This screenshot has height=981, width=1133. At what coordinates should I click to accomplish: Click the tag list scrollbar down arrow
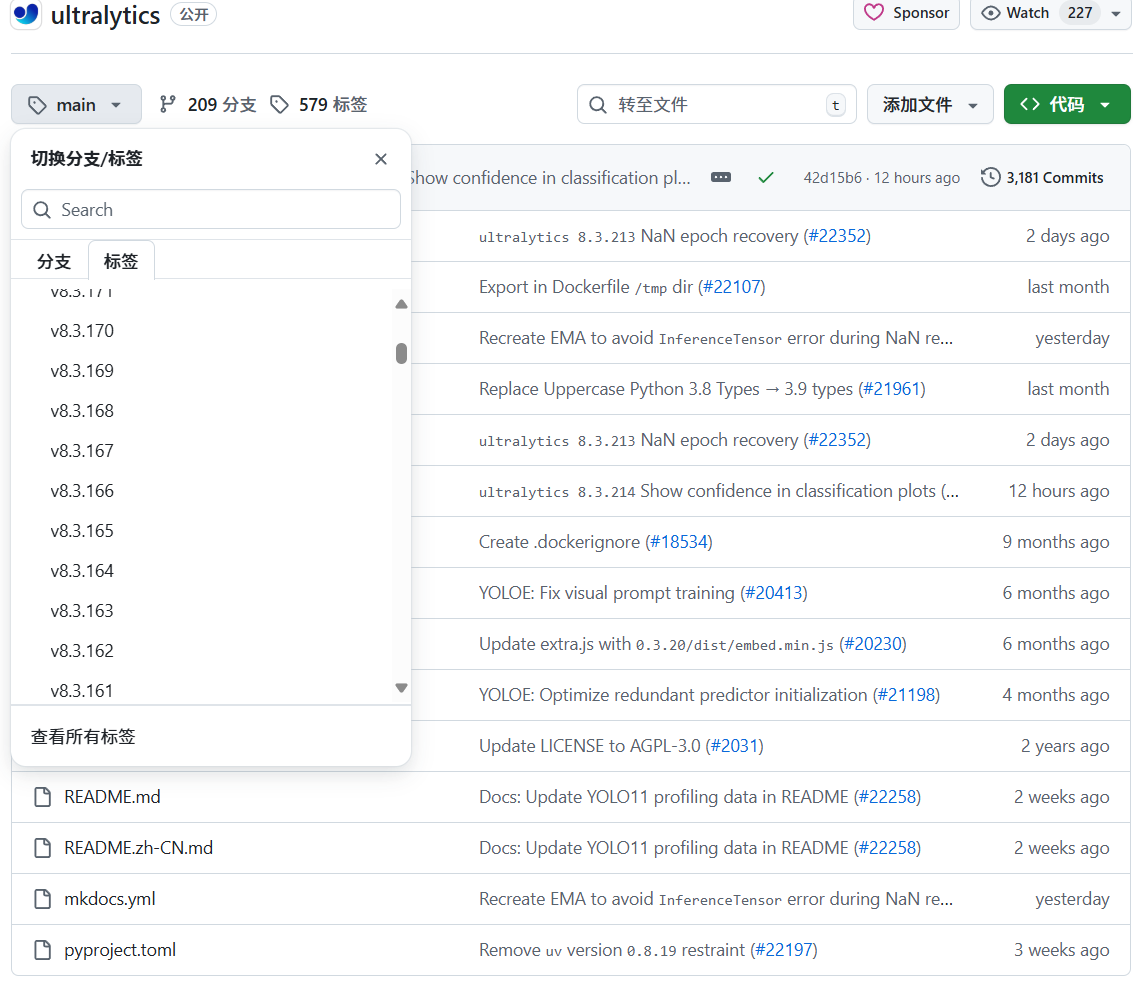coord(401,688)
